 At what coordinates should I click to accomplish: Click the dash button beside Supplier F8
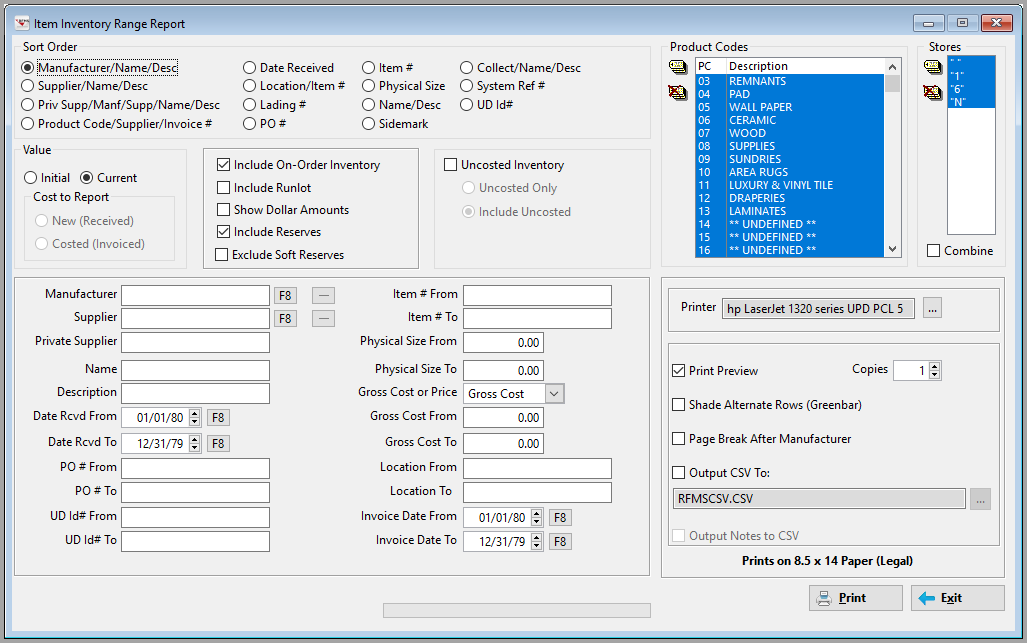[323, 318]
